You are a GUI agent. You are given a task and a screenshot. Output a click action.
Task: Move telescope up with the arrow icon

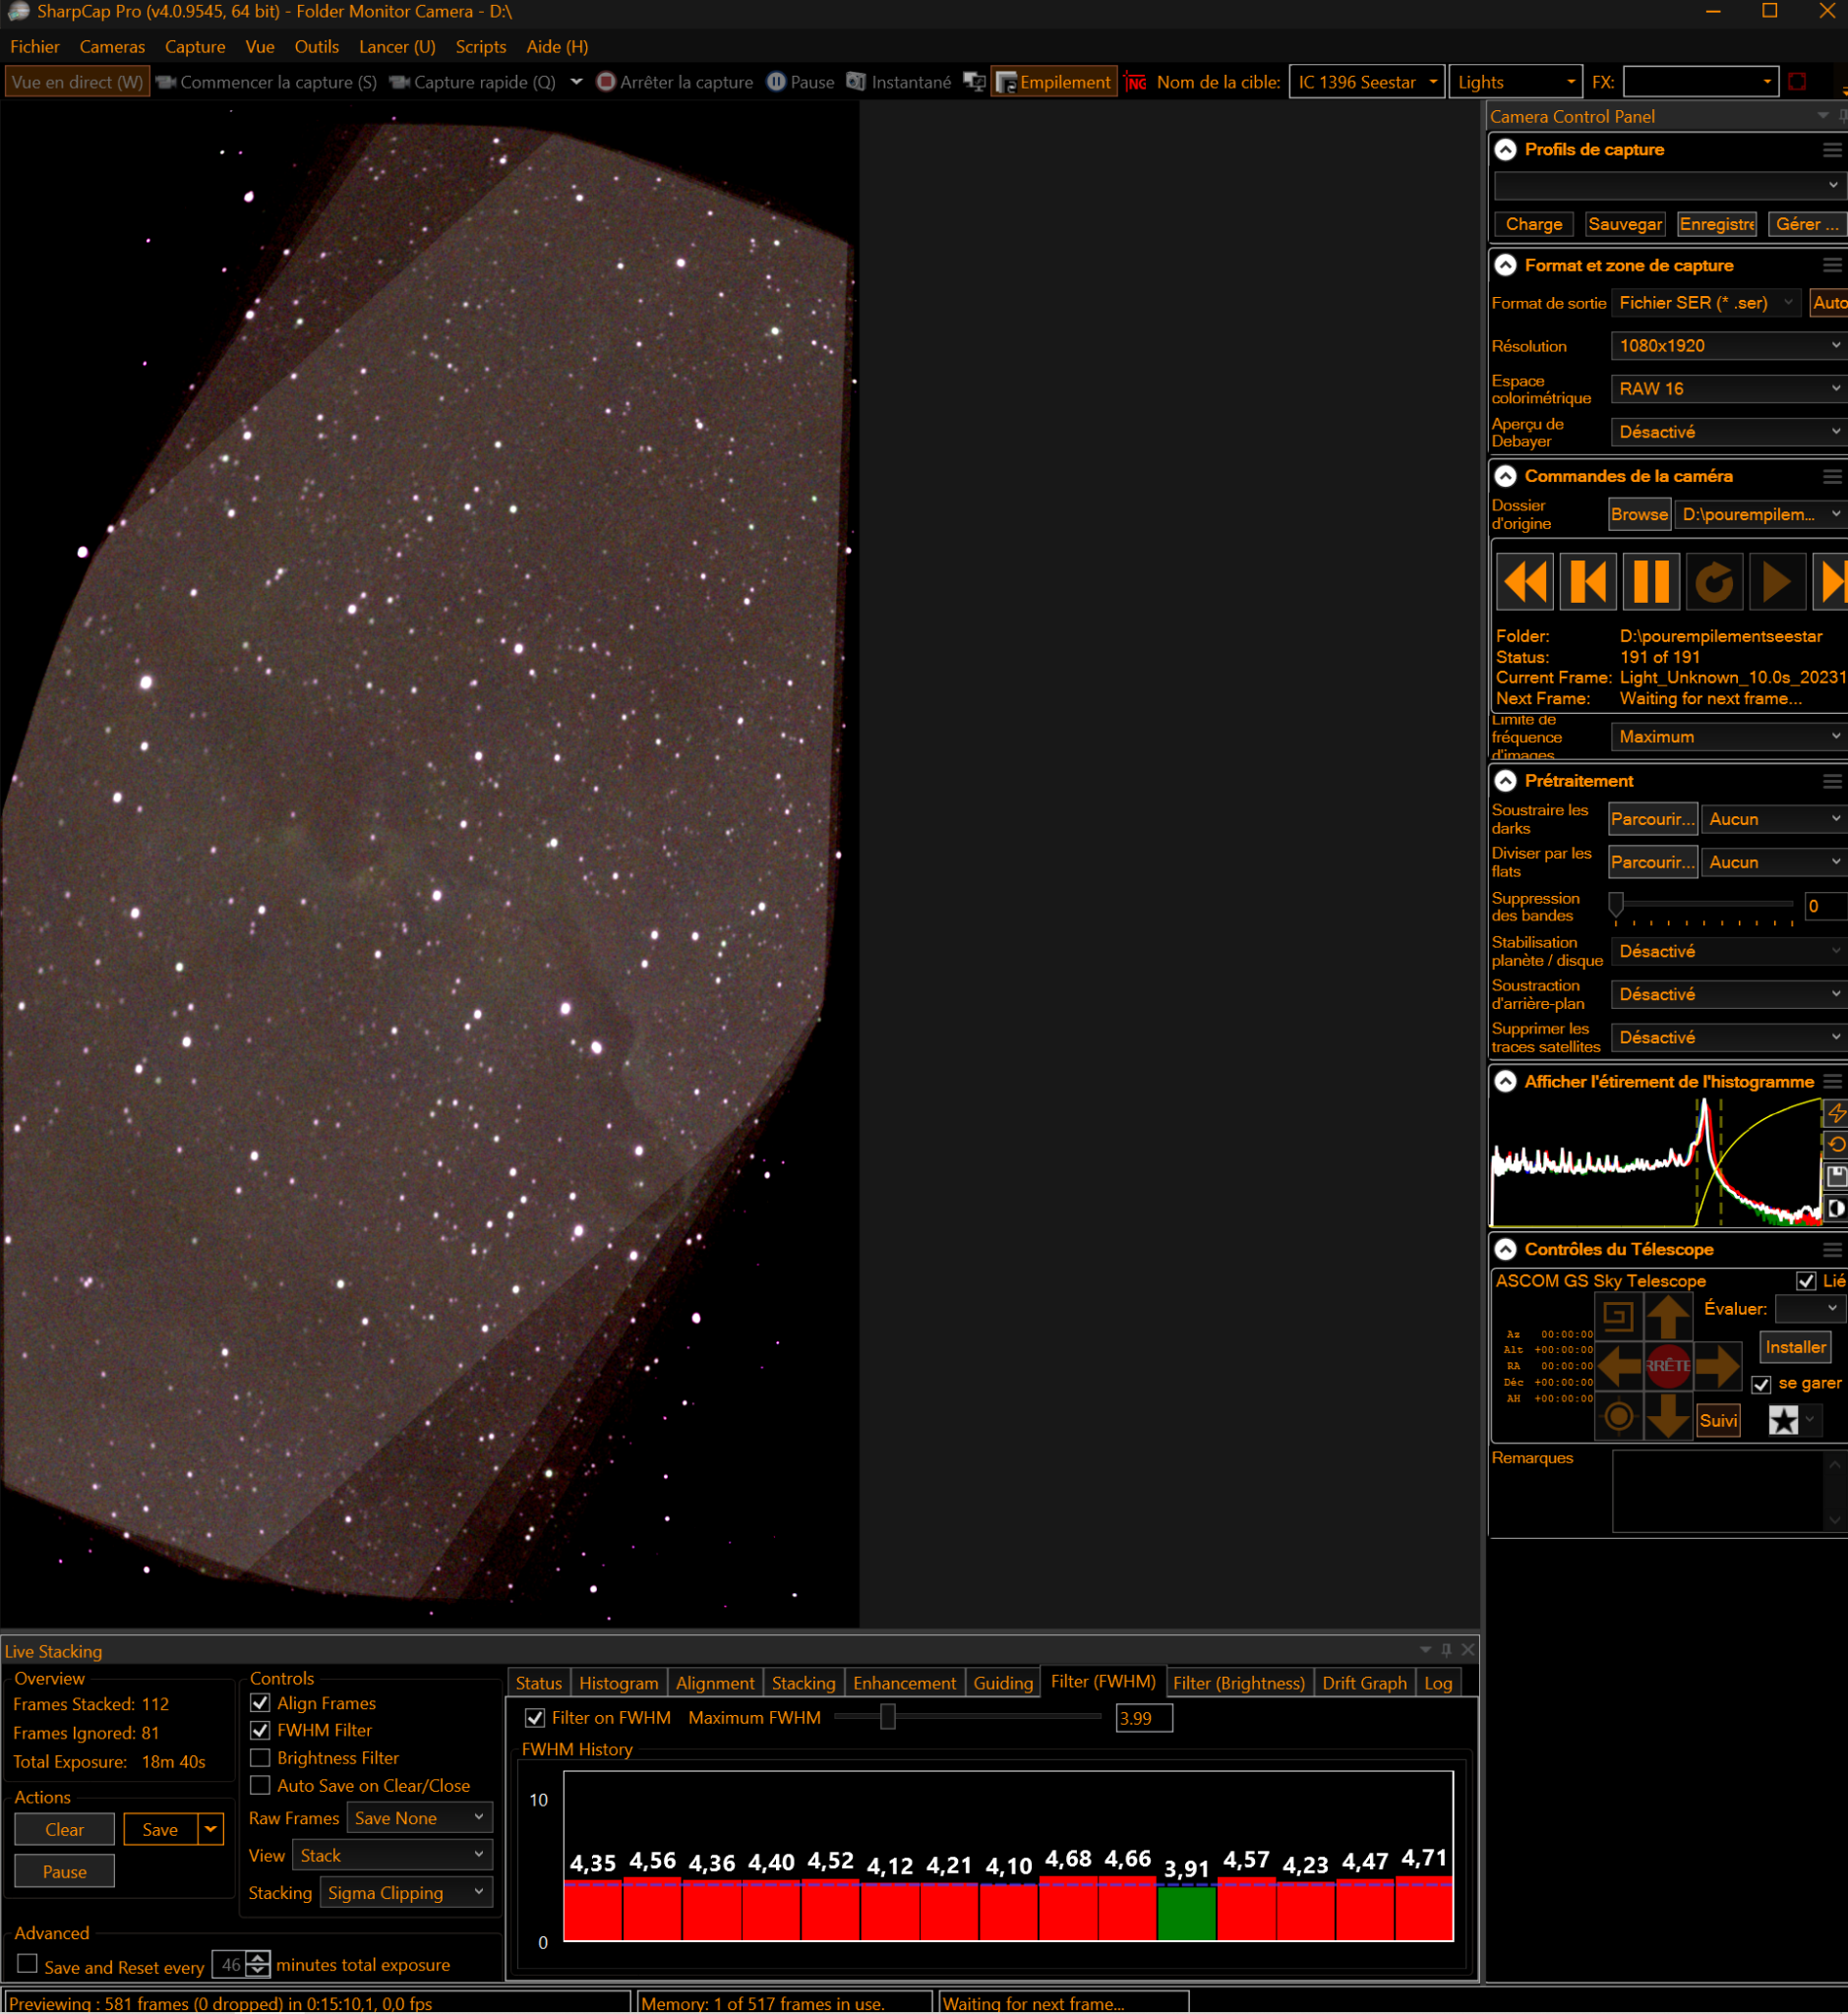coord(1668,1316)
